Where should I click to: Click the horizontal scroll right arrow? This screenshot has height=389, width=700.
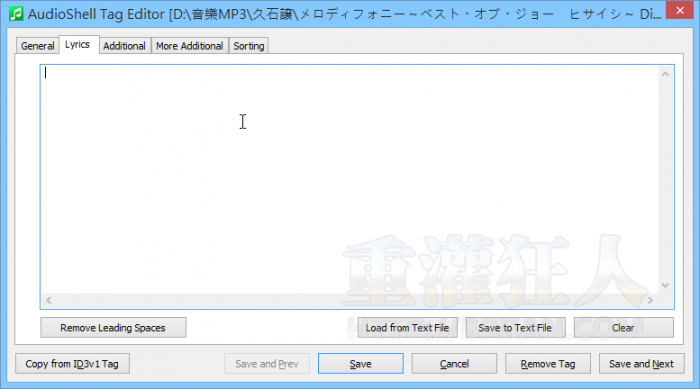[x=650, y=301]
